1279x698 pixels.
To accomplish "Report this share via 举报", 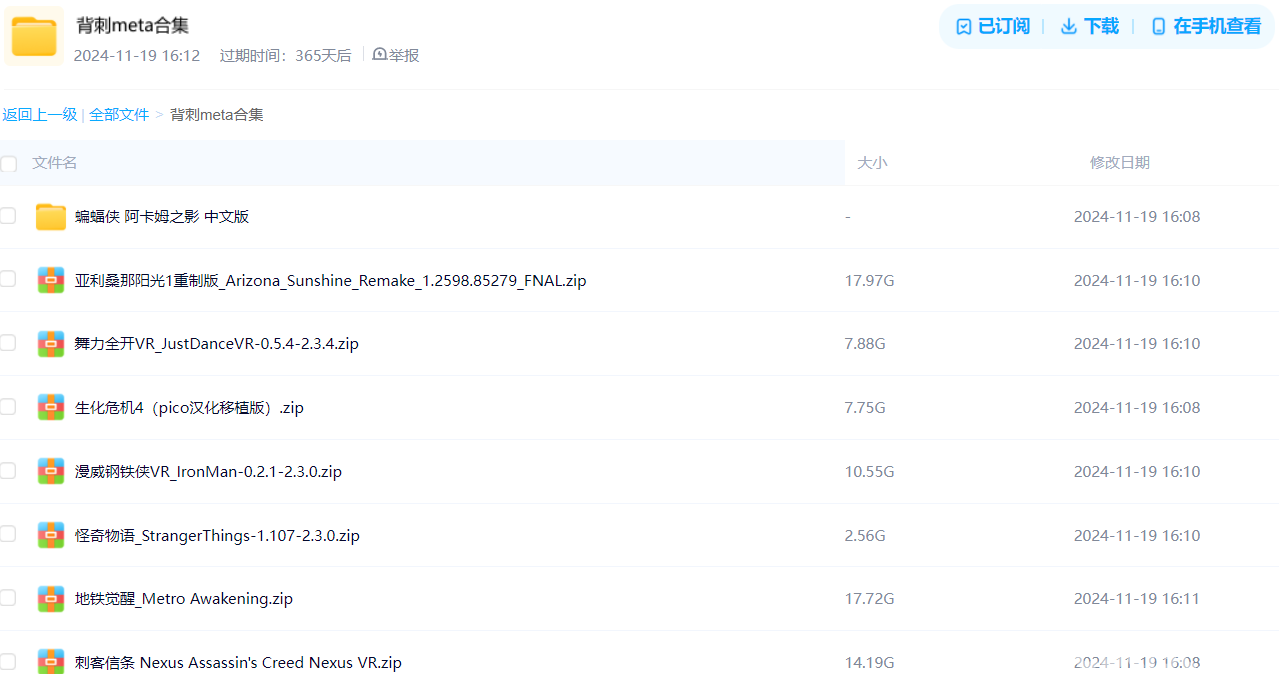I will coord(396,55).
